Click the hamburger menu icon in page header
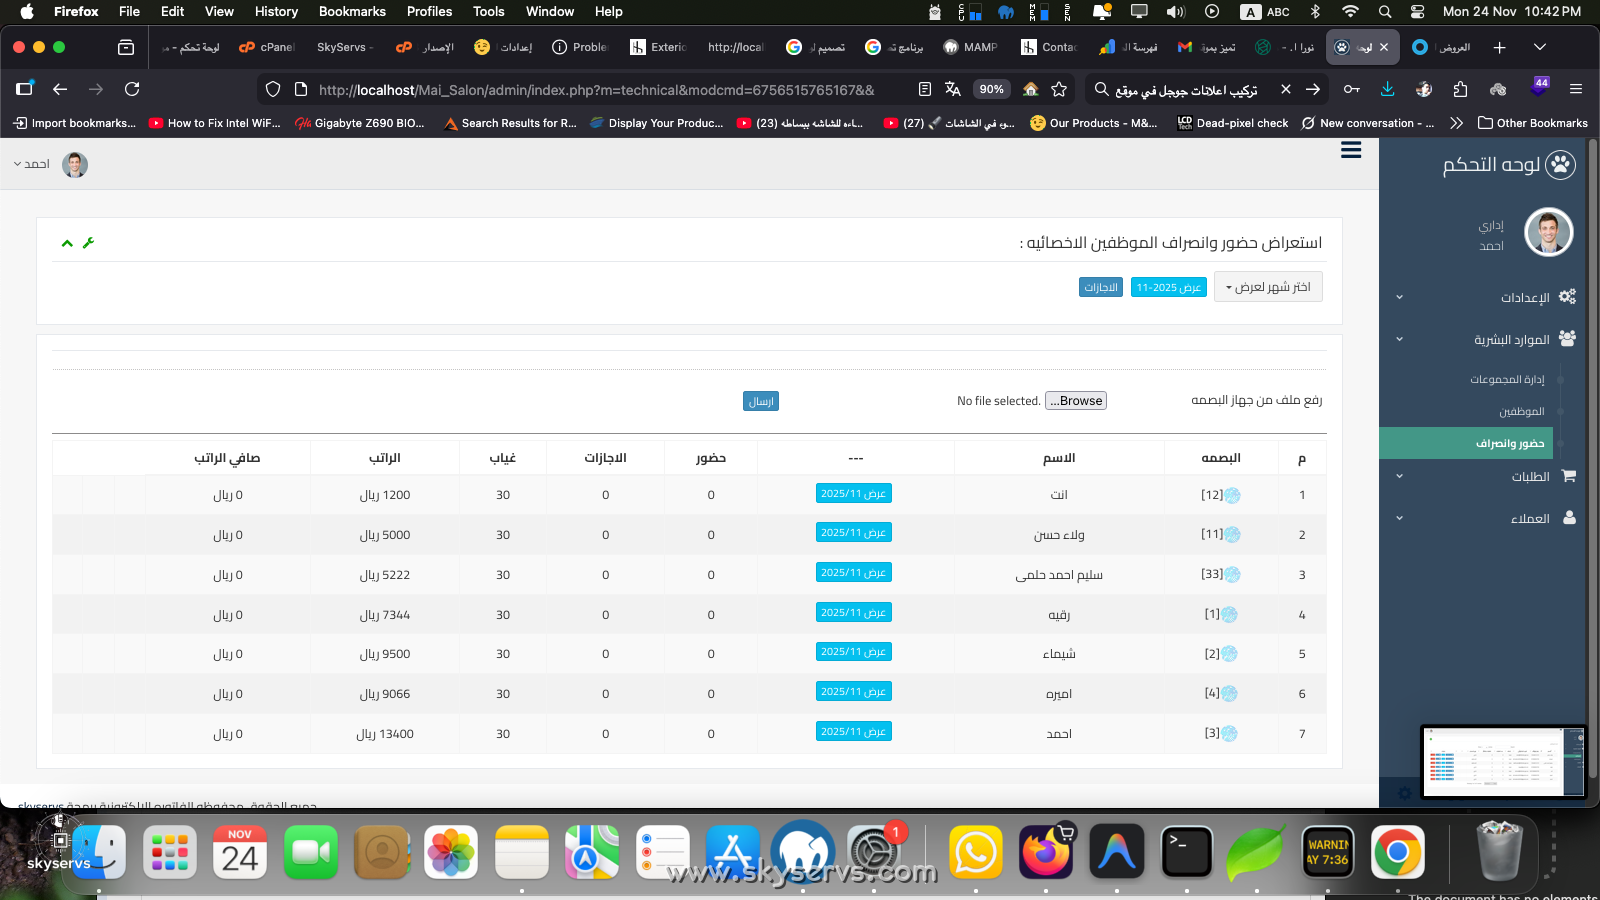Screen dimensions: 1600x900 (1351, 150)
